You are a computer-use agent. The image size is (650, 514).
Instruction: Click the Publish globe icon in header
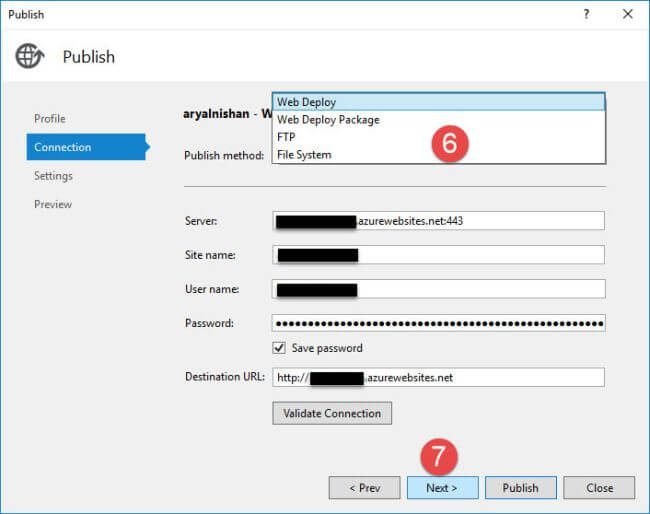pyautogui.click(x=29, y=56)
